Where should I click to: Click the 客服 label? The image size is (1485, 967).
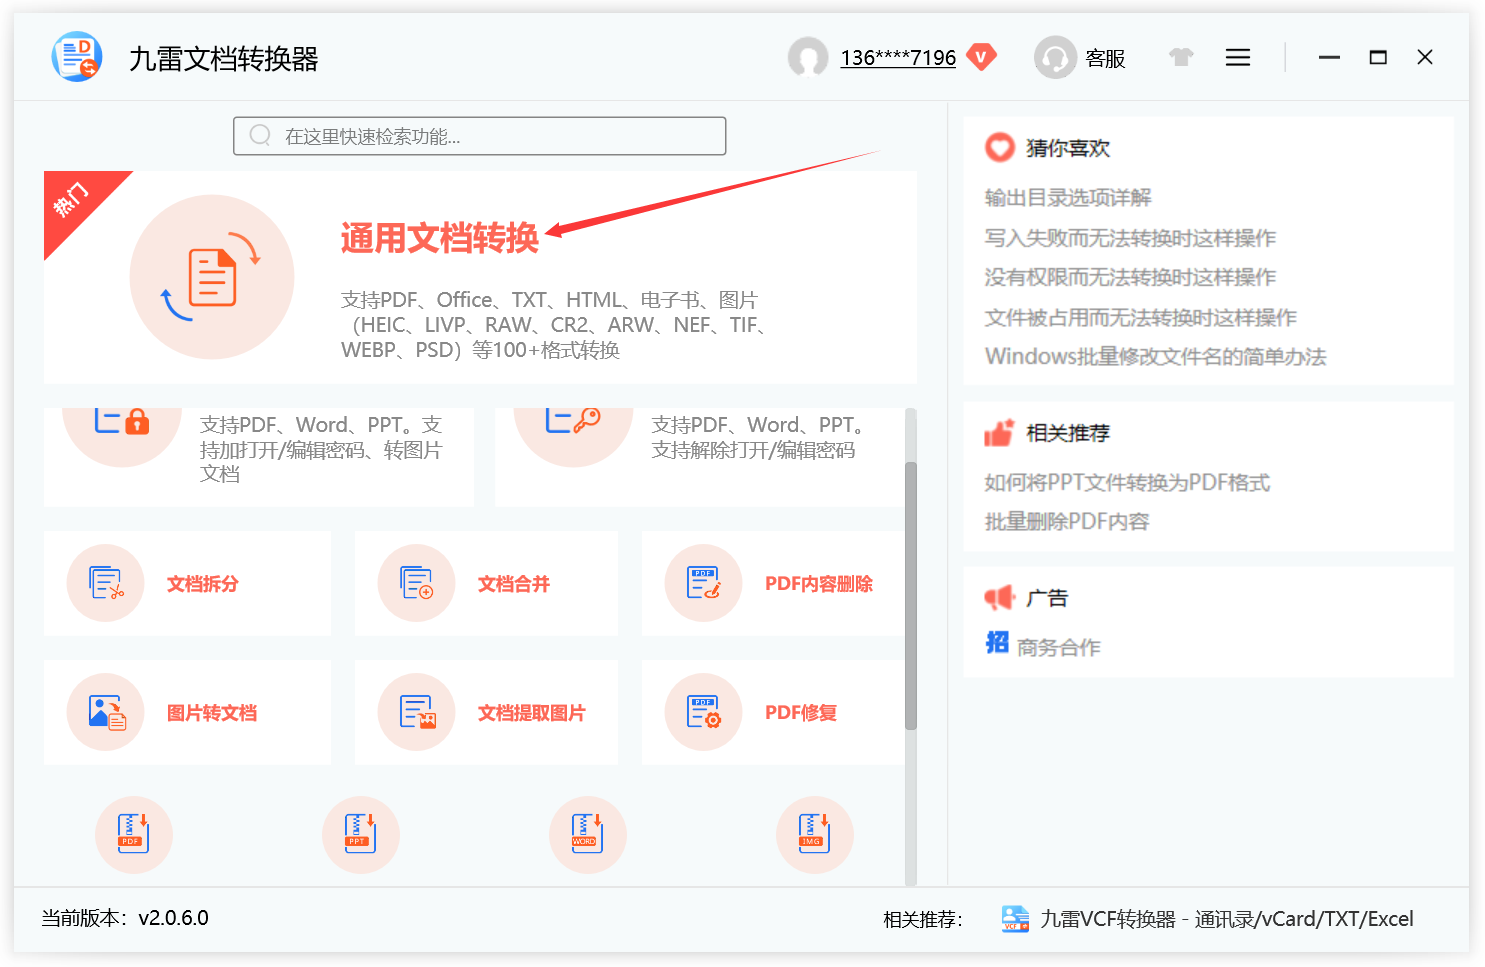pos(1105,59)
